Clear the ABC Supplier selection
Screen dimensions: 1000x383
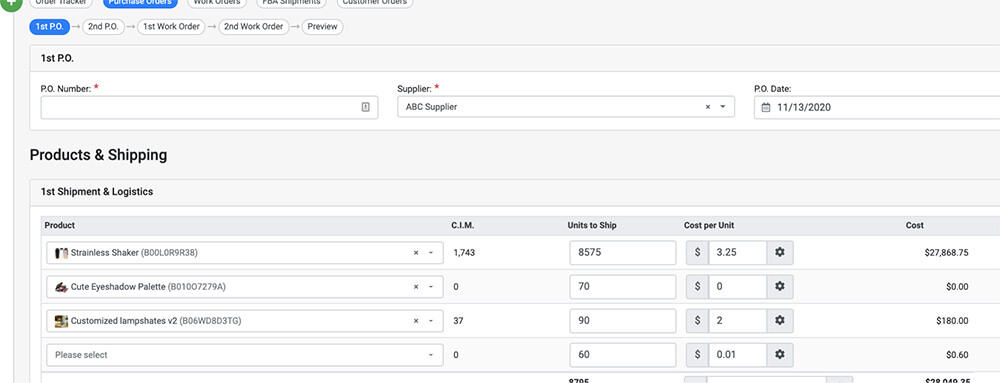(707, 107)
